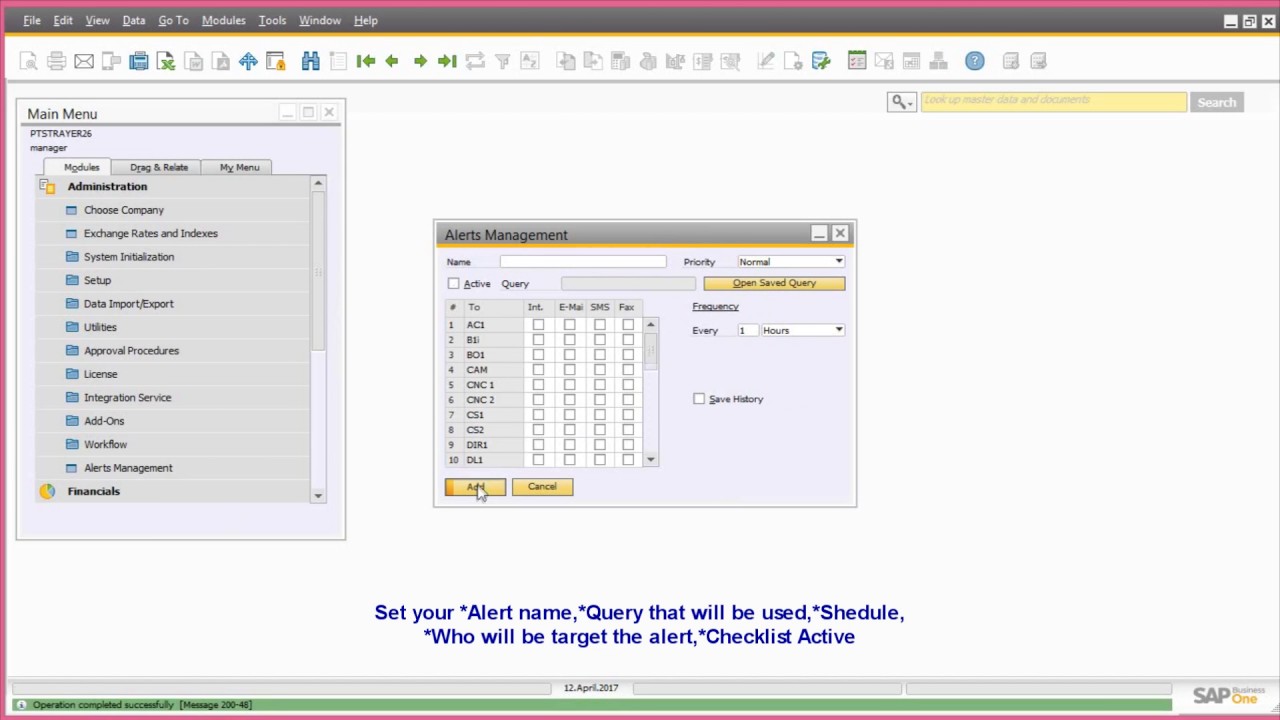Check SMS box for user CAM
Image resolution: width=1280 pixels, height=720 pixels.
click(600, 370)
